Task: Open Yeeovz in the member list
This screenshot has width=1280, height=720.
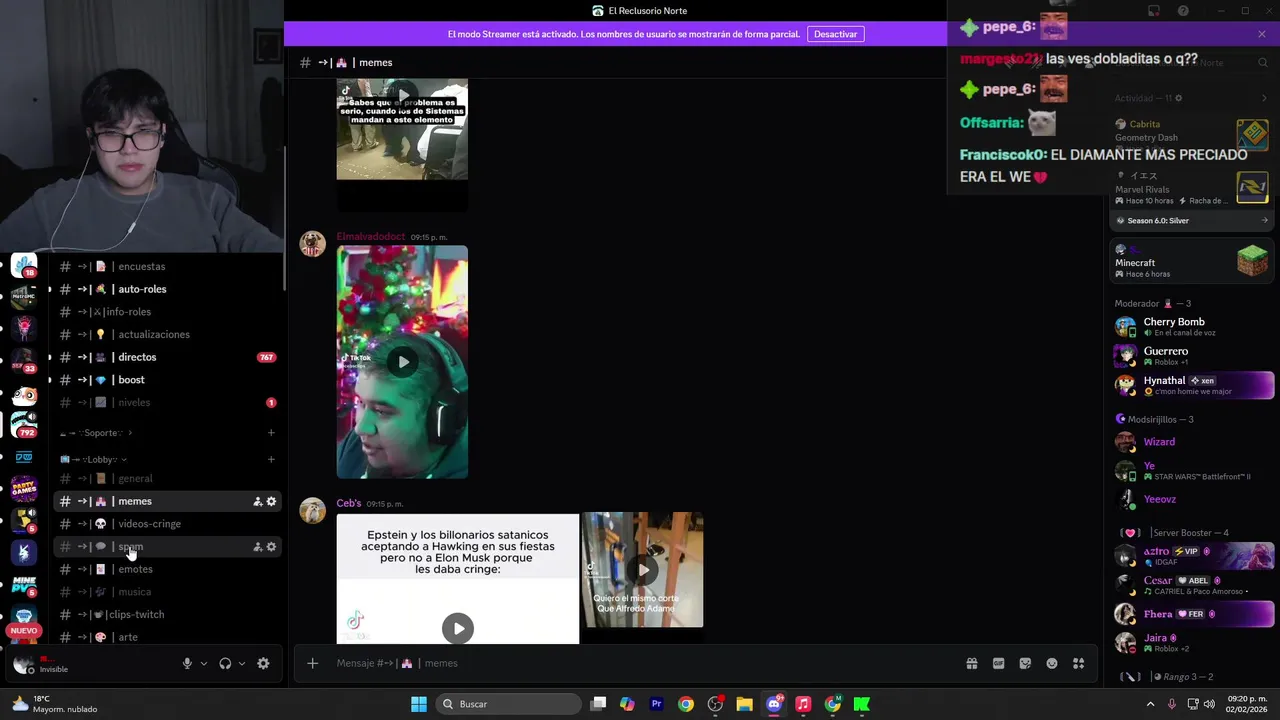Action: pos(1194,499)
